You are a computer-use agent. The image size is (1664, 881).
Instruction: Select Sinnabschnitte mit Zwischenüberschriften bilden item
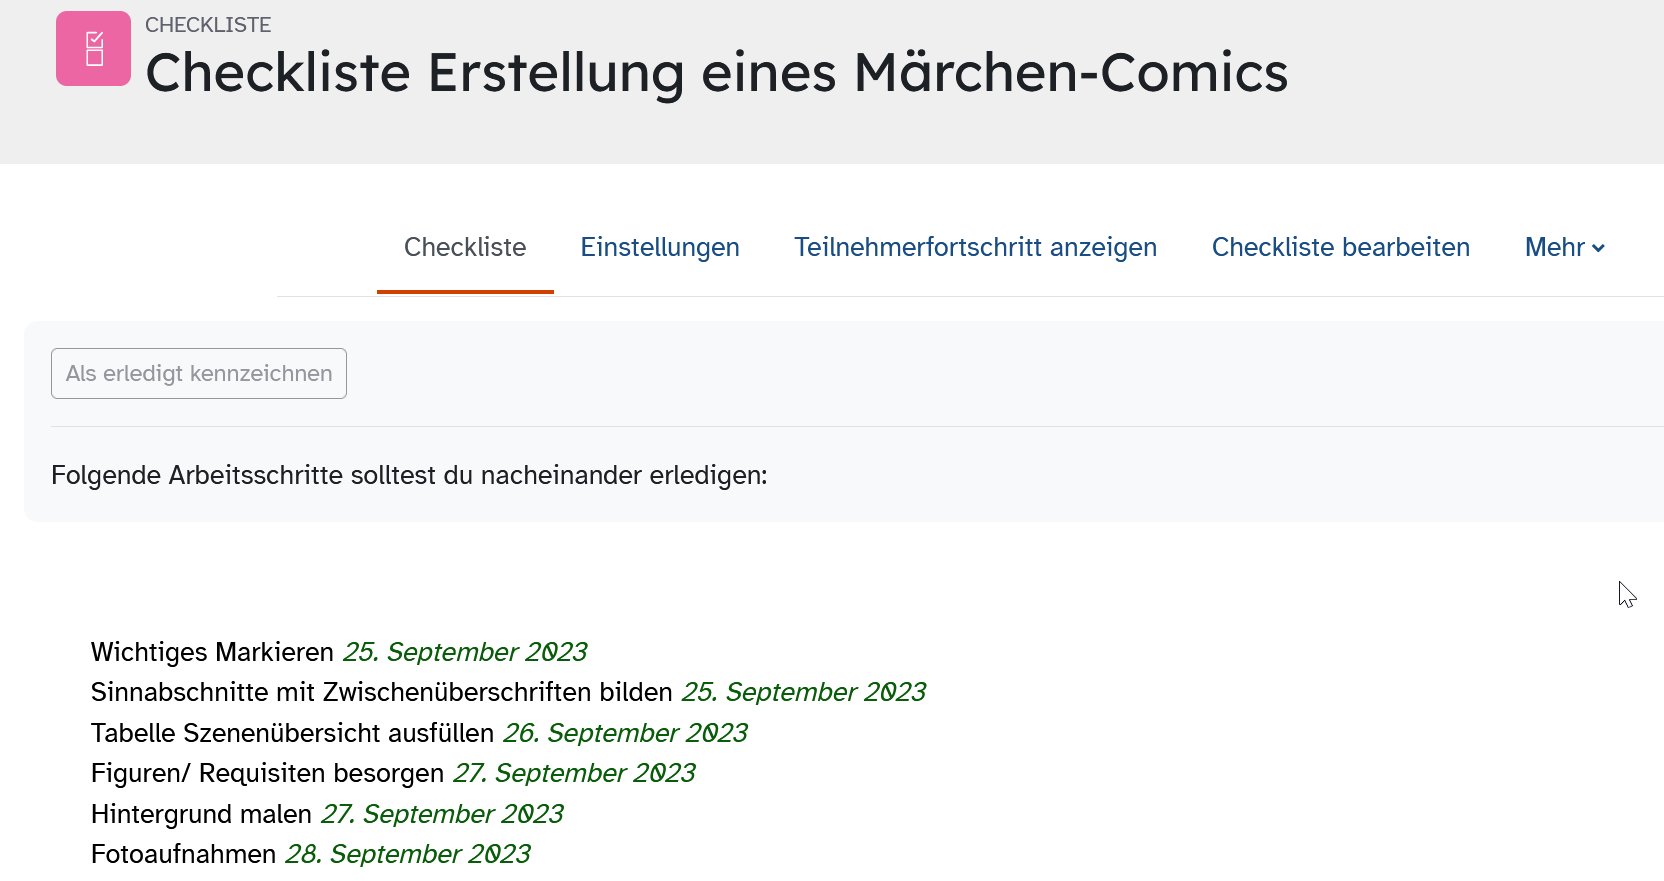[x=381, y=692]
